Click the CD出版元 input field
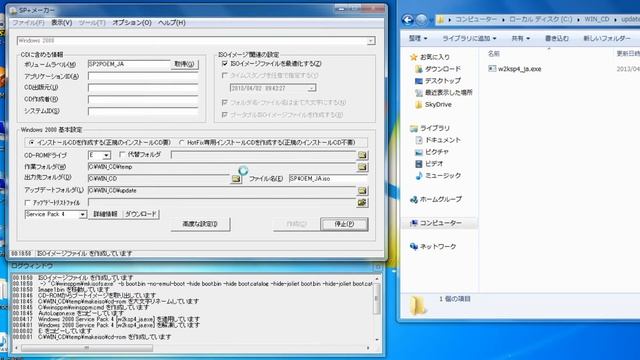640x360 pixels. pyautogui.click(x=143, y=88)
